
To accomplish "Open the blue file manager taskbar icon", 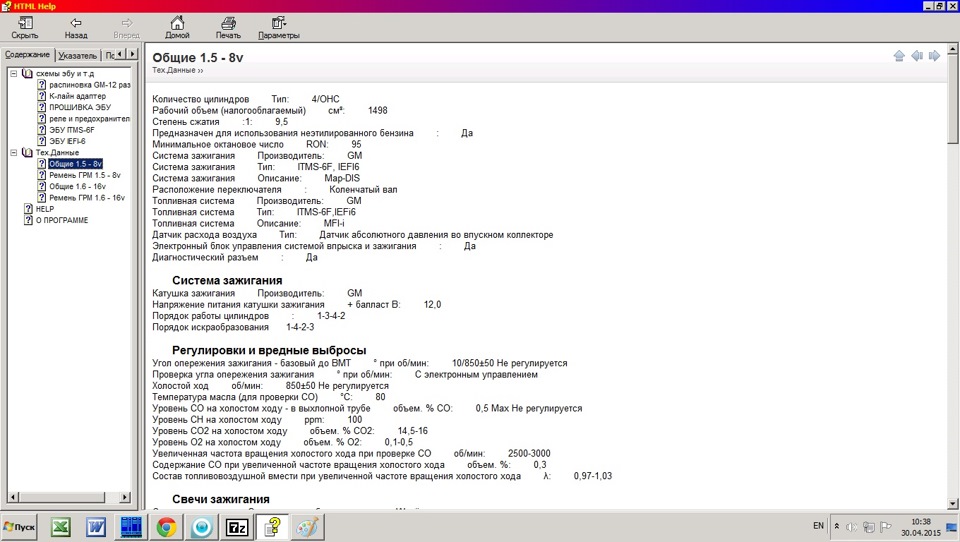I will (x=131, y=527).
